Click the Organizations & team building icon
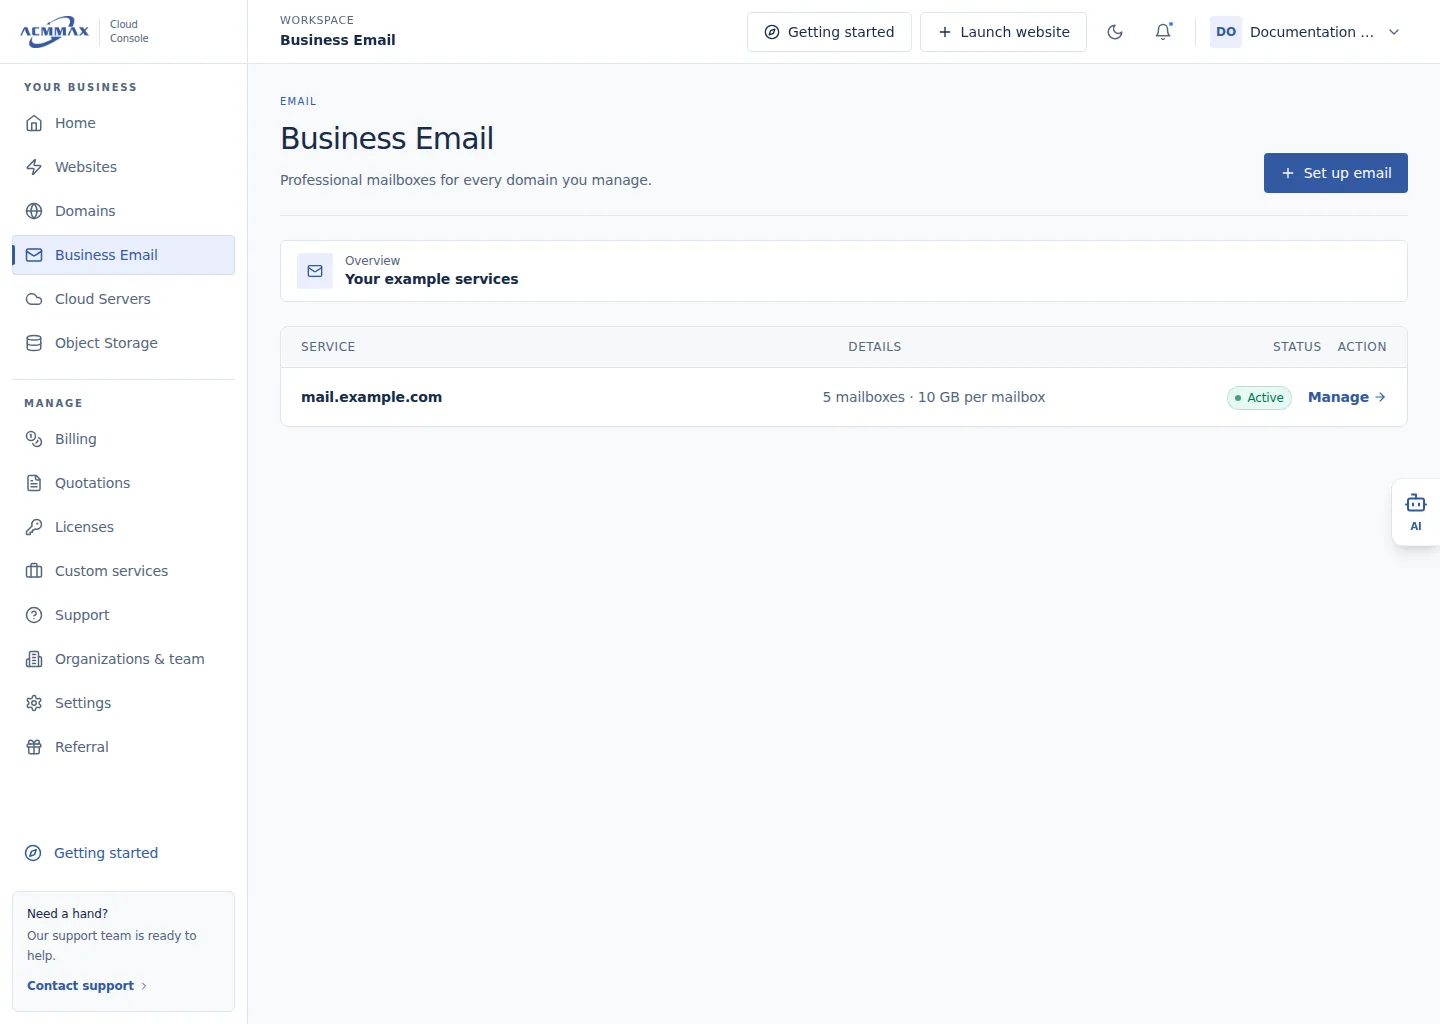Screen dimensions: 1440x1024 pos(34,659)
